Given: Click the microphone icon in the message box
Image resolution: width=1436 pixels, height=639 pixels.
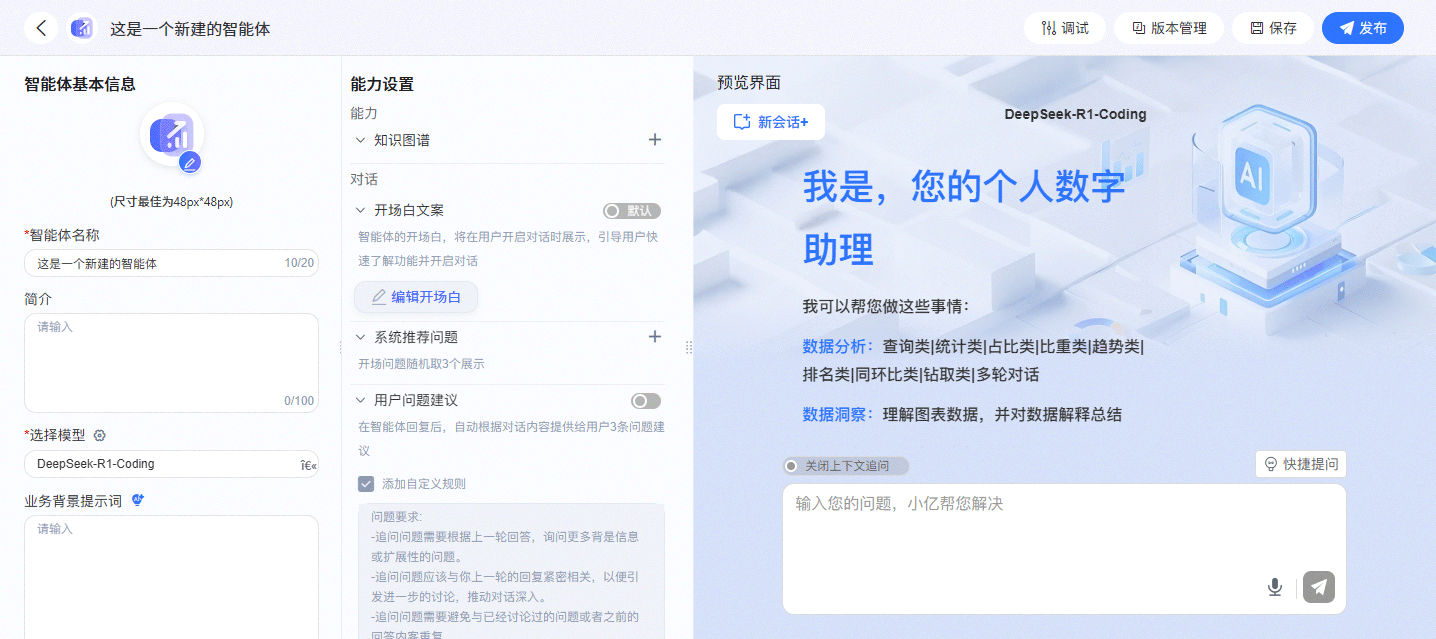Looking at the screenshot, I should [1275, 587].
